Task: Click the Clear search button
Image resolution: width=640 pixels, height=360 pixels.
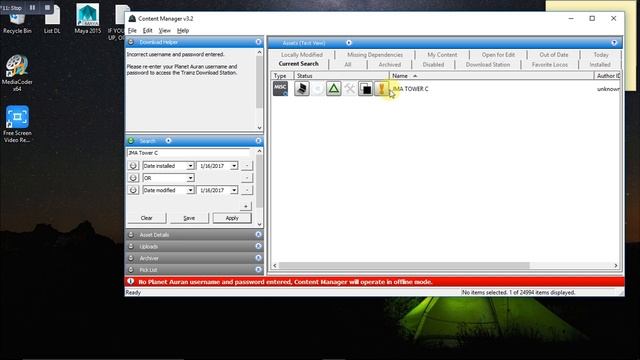Action: point(147,218)
